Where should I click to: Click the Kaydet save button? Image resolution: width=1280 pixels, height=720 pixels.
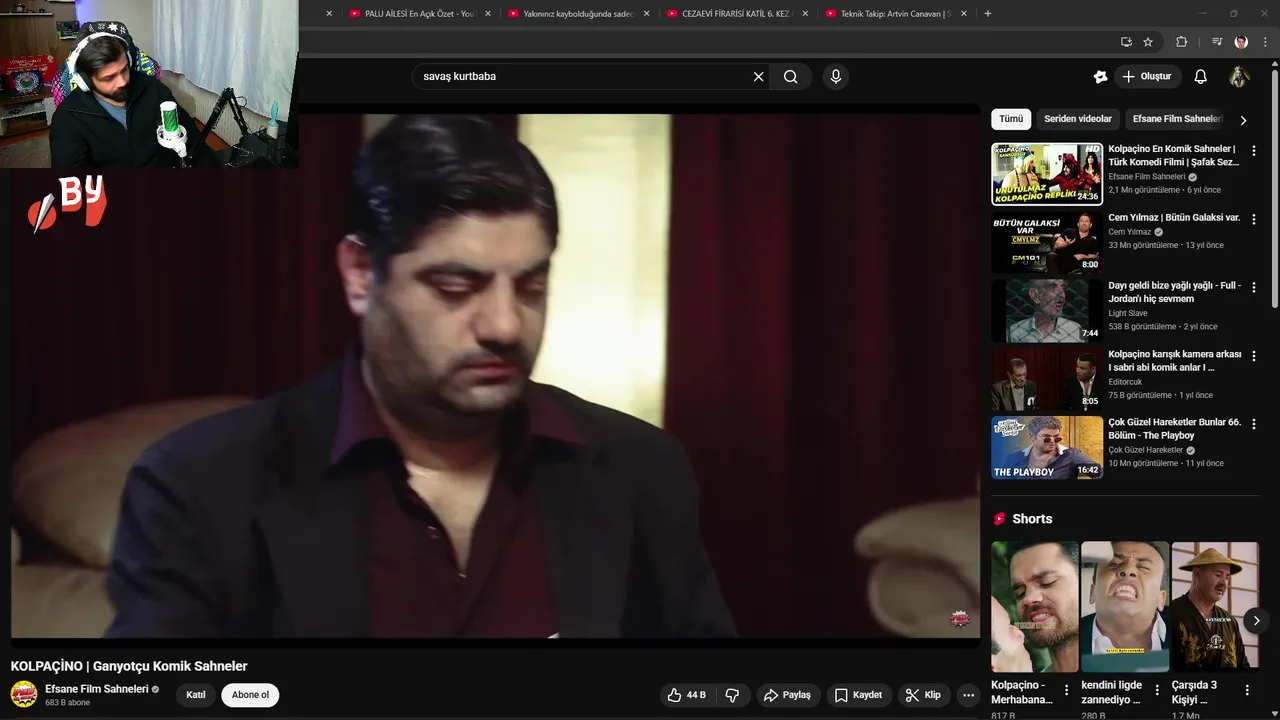[858, 695]
